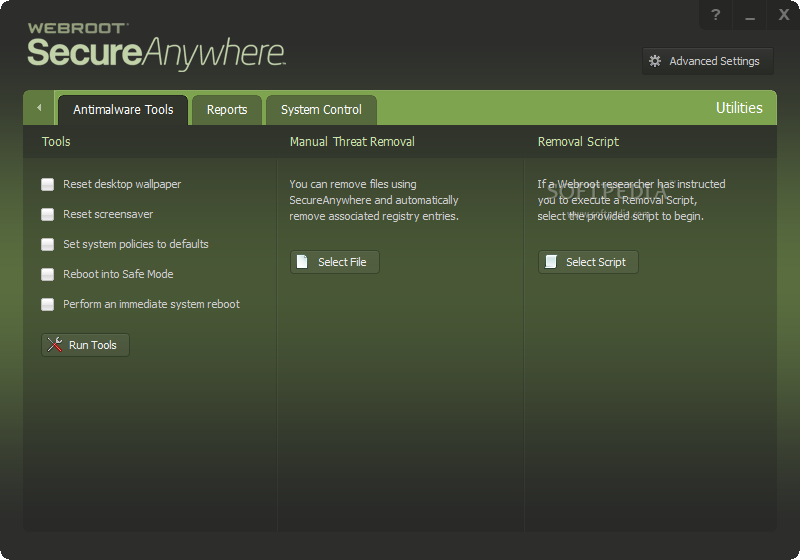This screenshot has width=800, height=560.
Task: Switch to the Antimalware Tools tab
Action: pyautogui.click(x=123, y=110)
